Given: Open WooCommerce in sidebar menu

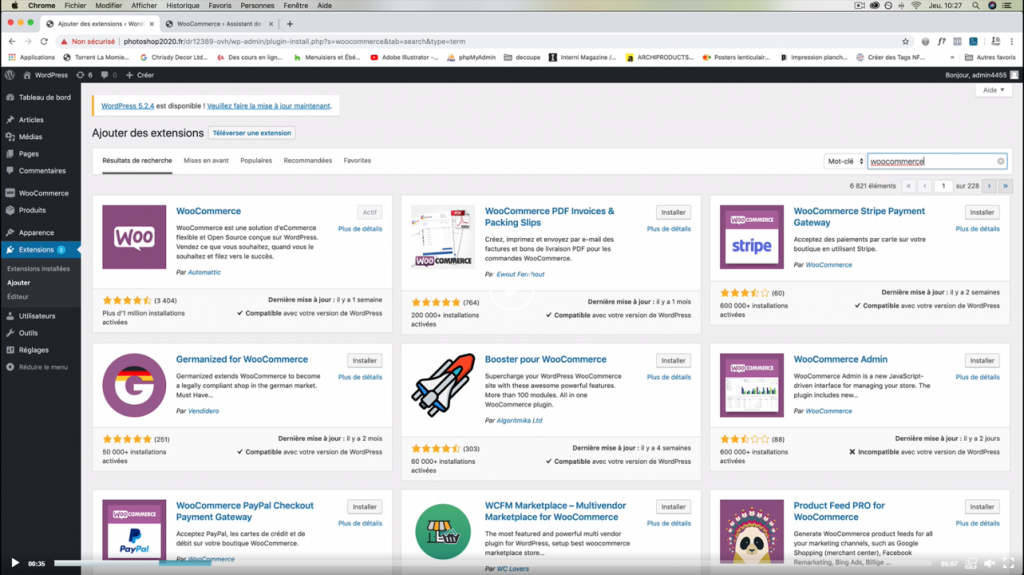Looking at the screenshot, I should 43,193.
